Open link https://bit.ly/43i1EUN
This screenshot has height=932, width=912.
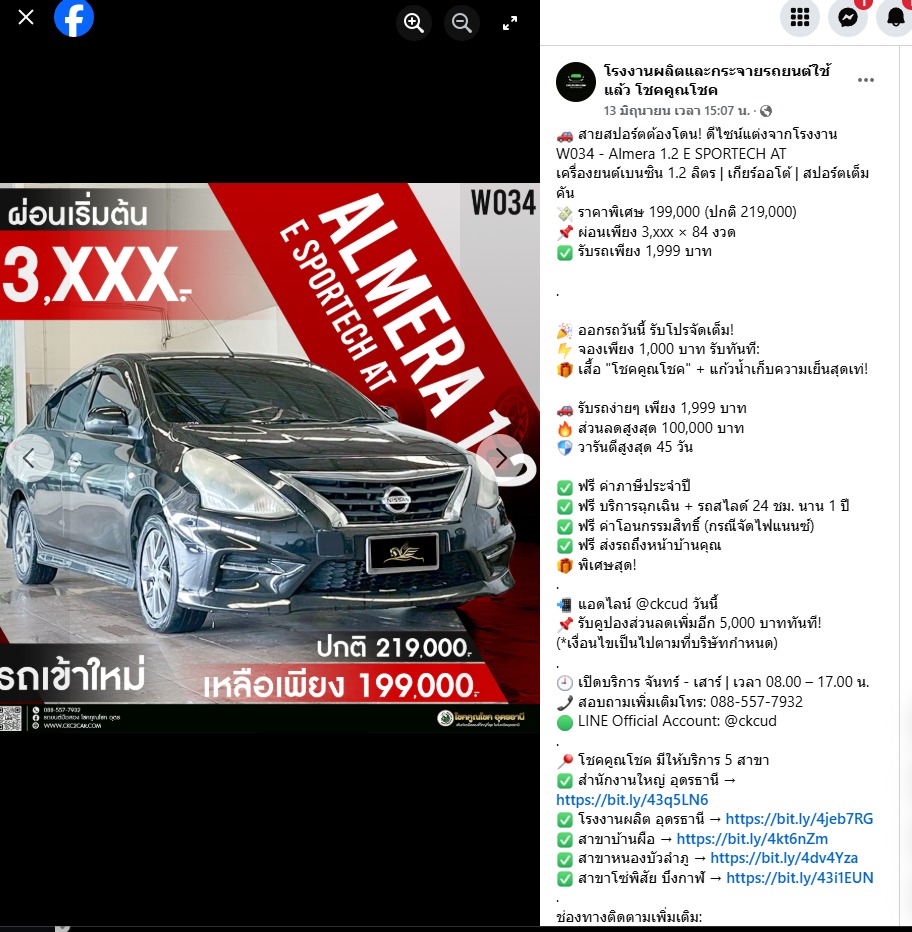click(800, 878)
